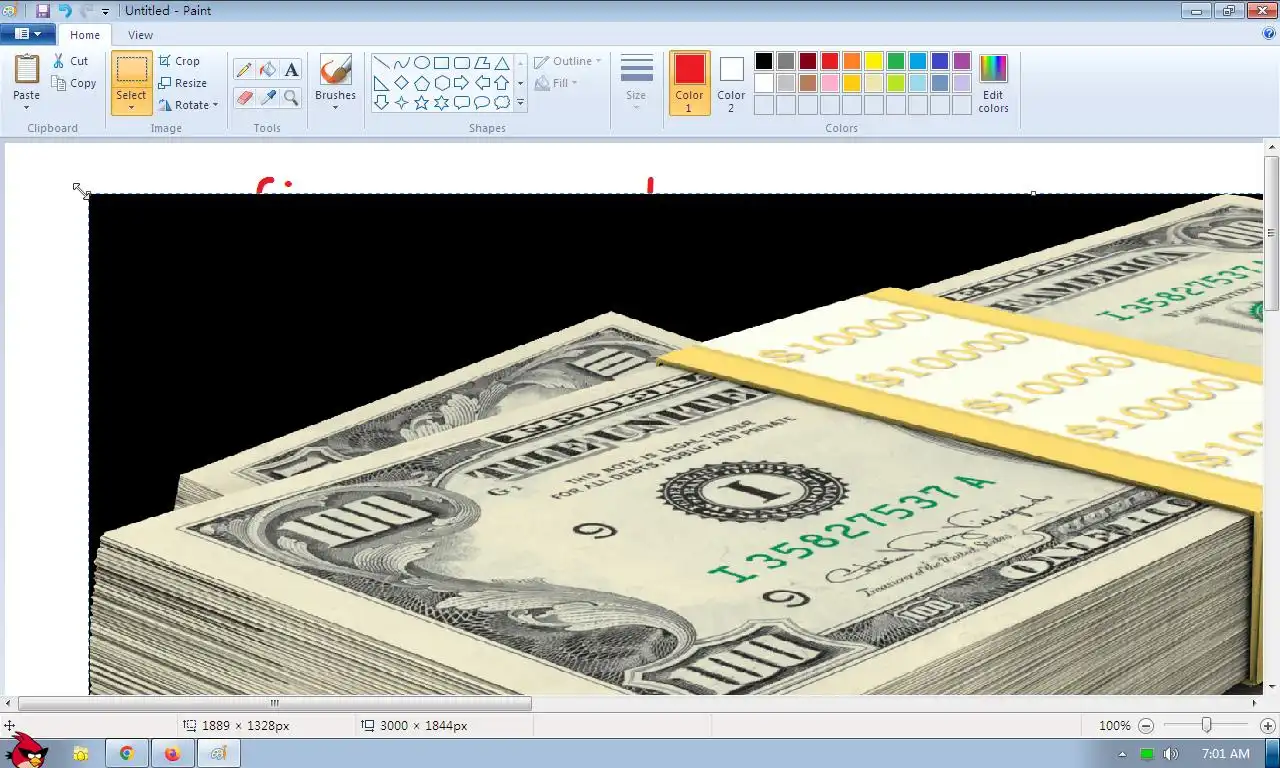The height and width of the screenshot is (768, 1280).
Task: Select the Pentagon shape
Action: (421, 82)
